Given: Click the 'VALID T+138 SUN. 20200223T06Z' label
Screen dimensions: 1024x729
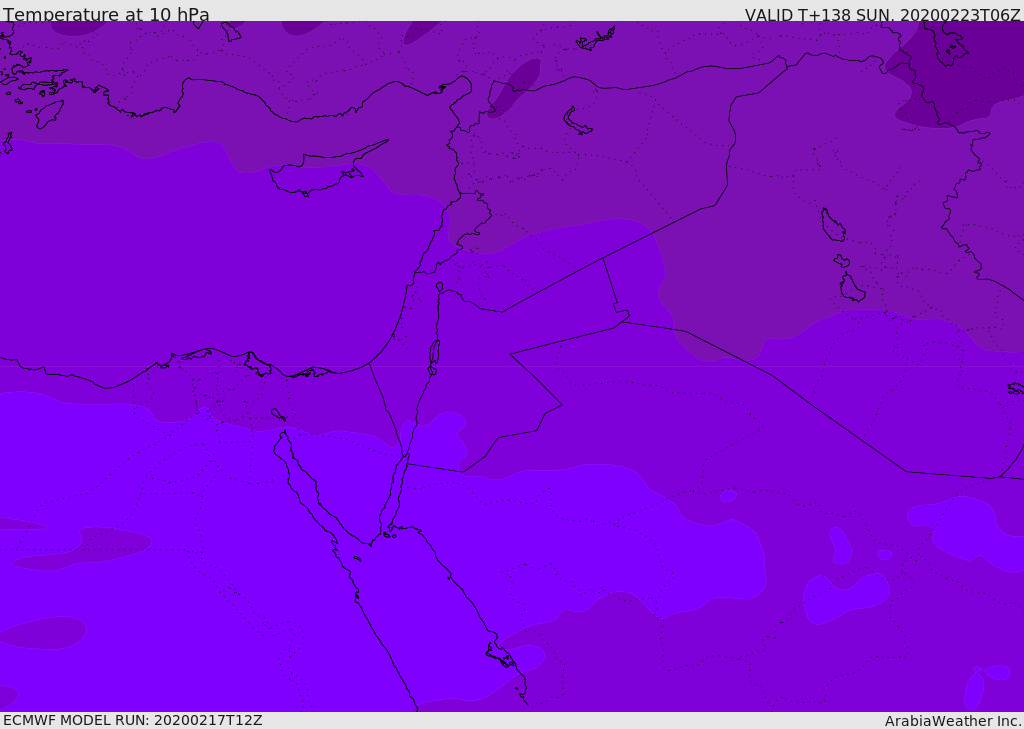Looking at the screenshot, I should (x=882, y=14).
